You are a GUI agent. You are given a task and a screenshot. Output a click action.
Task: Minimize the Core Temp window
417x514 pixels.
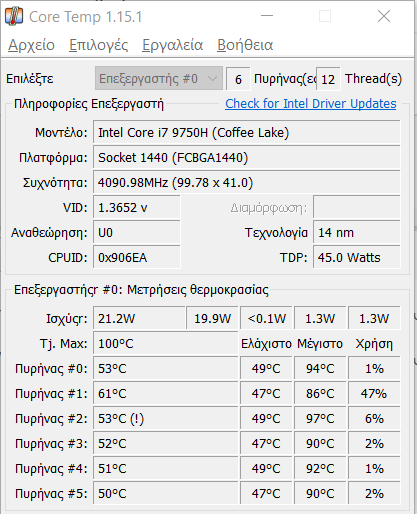[267, 16]
